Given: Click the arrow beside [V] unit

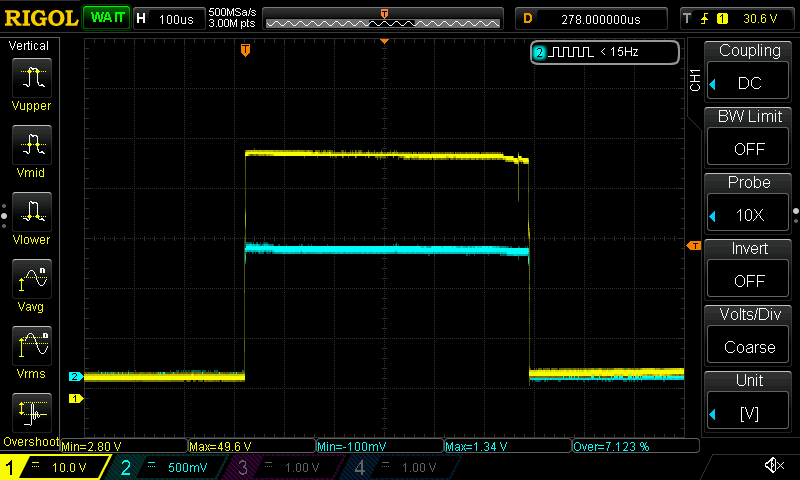Looking at the screenshot, I should pos(713,414).
